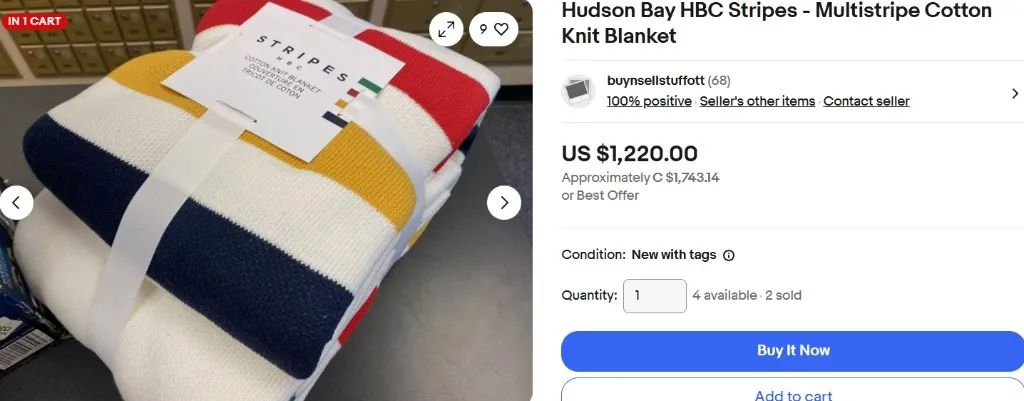View the seller's other items
Screen dimensions: 1024x401
(758, 101)
